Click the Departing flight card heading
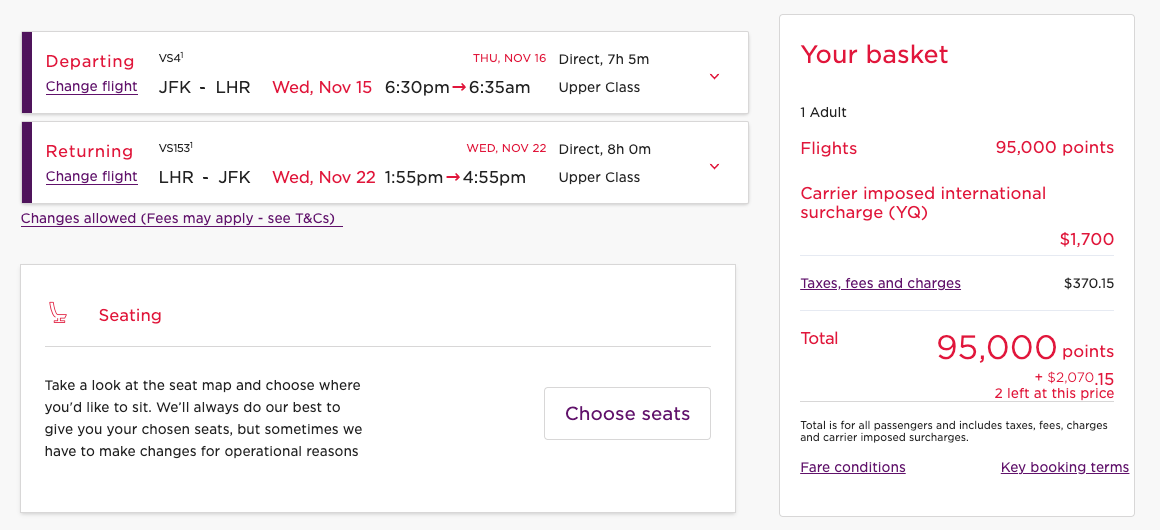 (90, 61)
